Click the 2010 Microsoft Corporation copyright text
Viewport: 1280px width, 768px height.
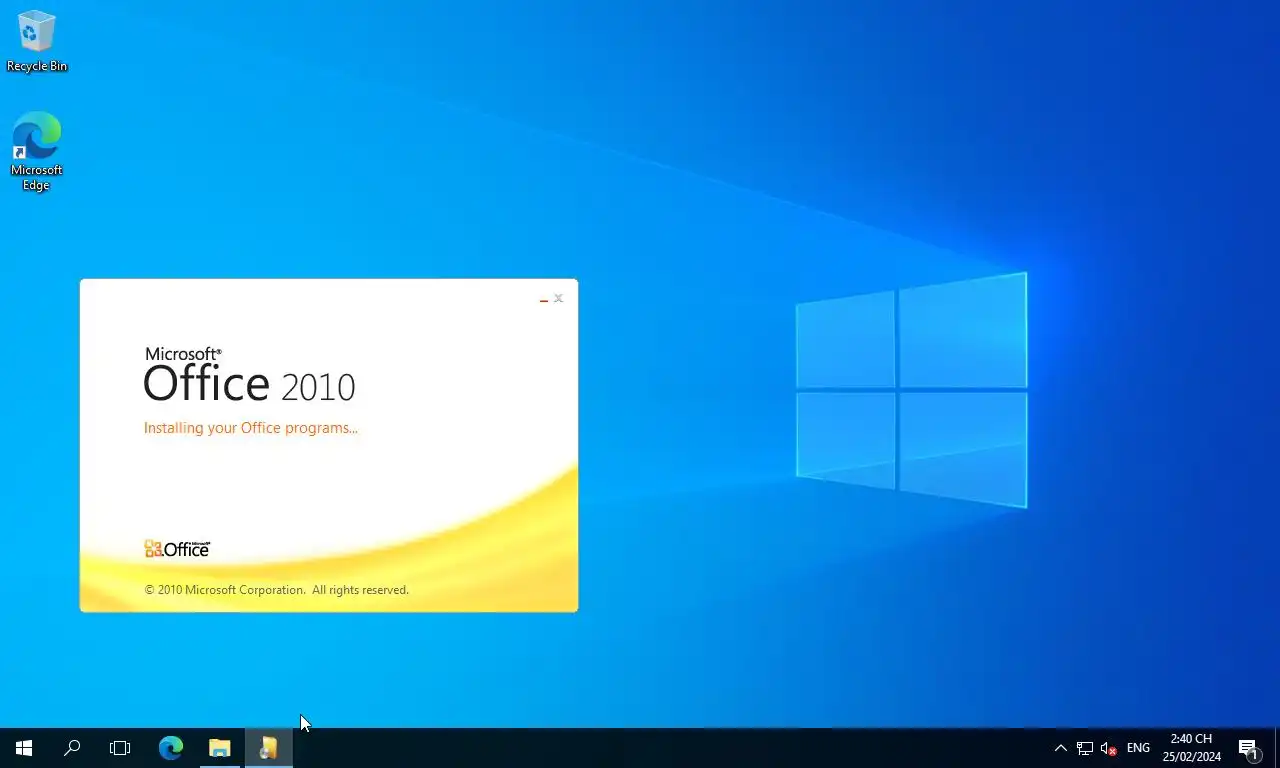[277, 590]
